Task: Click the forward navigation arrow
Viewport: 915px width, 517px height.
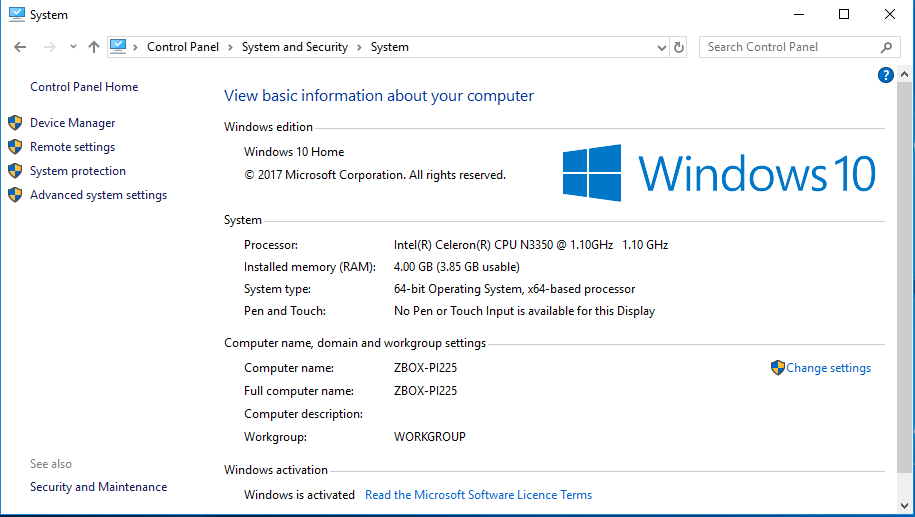Action: [x=50, y=47]
